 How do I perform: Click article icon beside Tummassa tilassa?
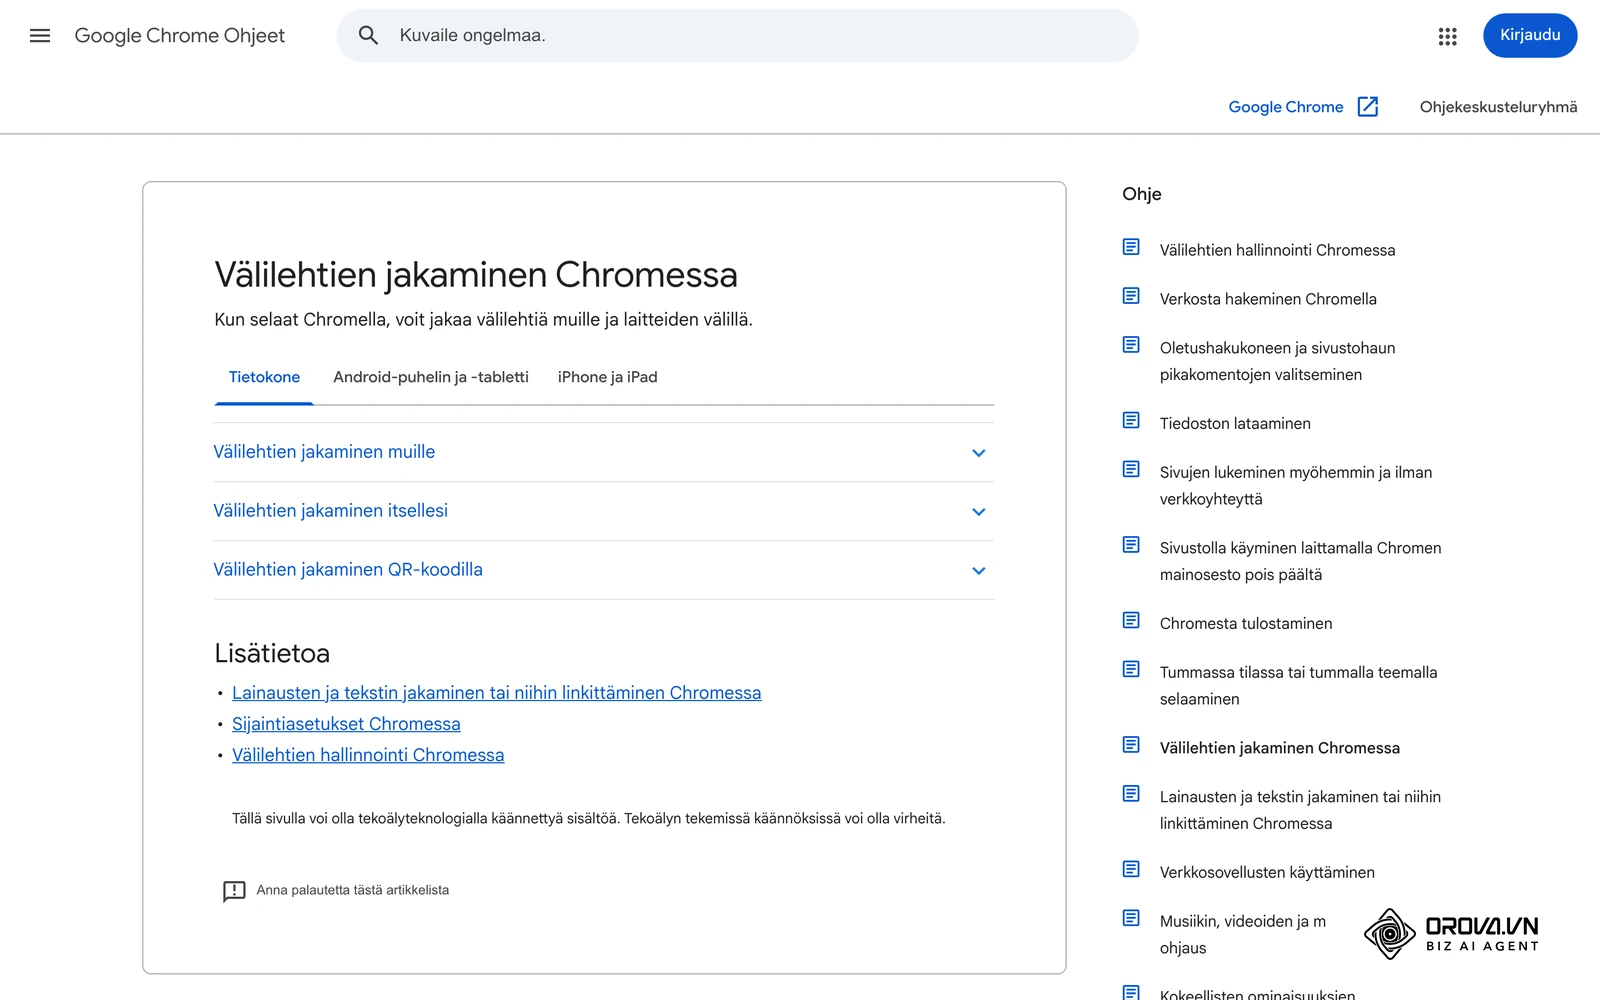coord(1131,669)
